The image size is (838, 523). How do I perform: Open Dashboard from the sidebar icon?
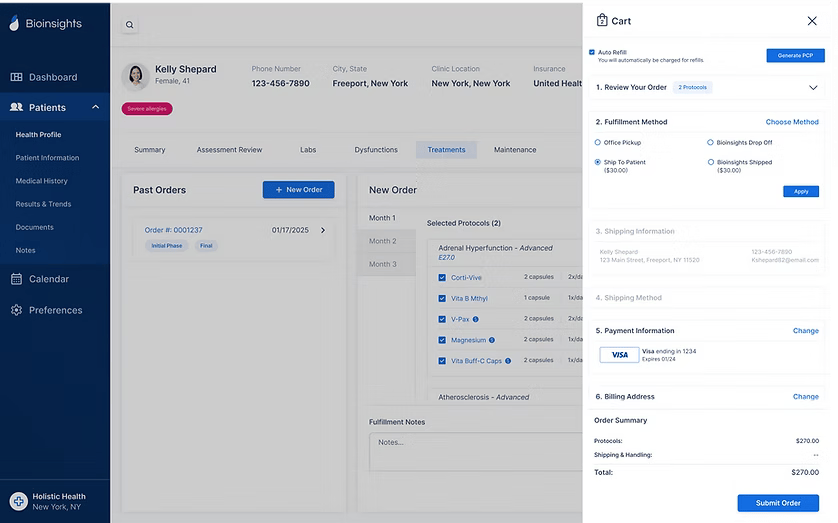point(16,77)
